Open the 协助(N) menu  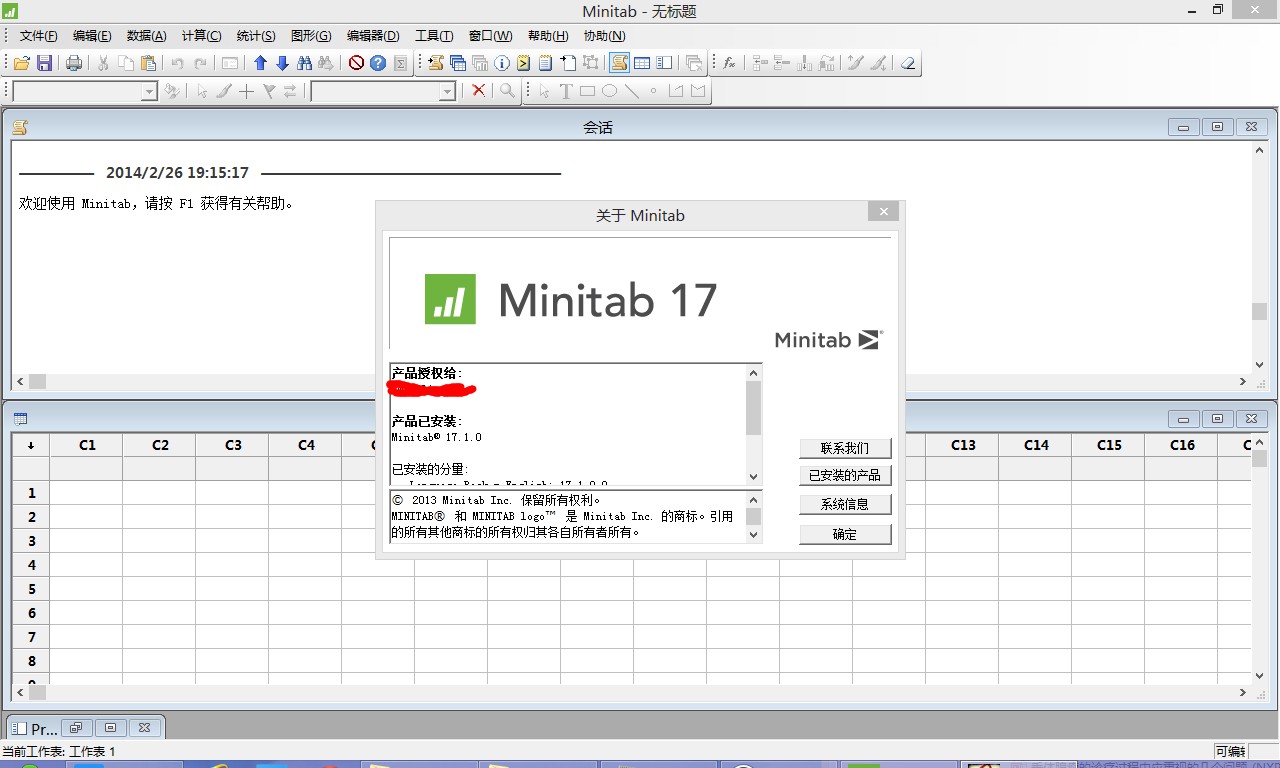604,36
